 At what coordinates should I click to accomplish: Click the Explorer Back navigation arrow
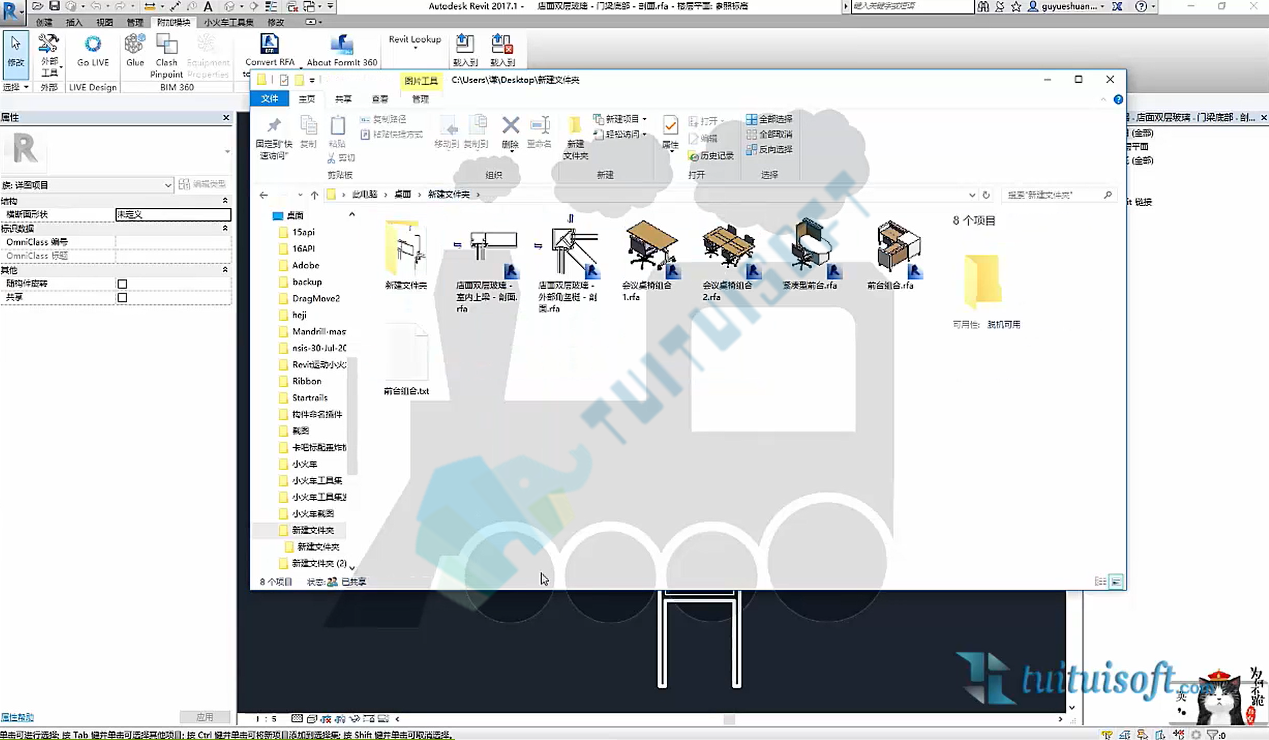[x=264, y=195]
